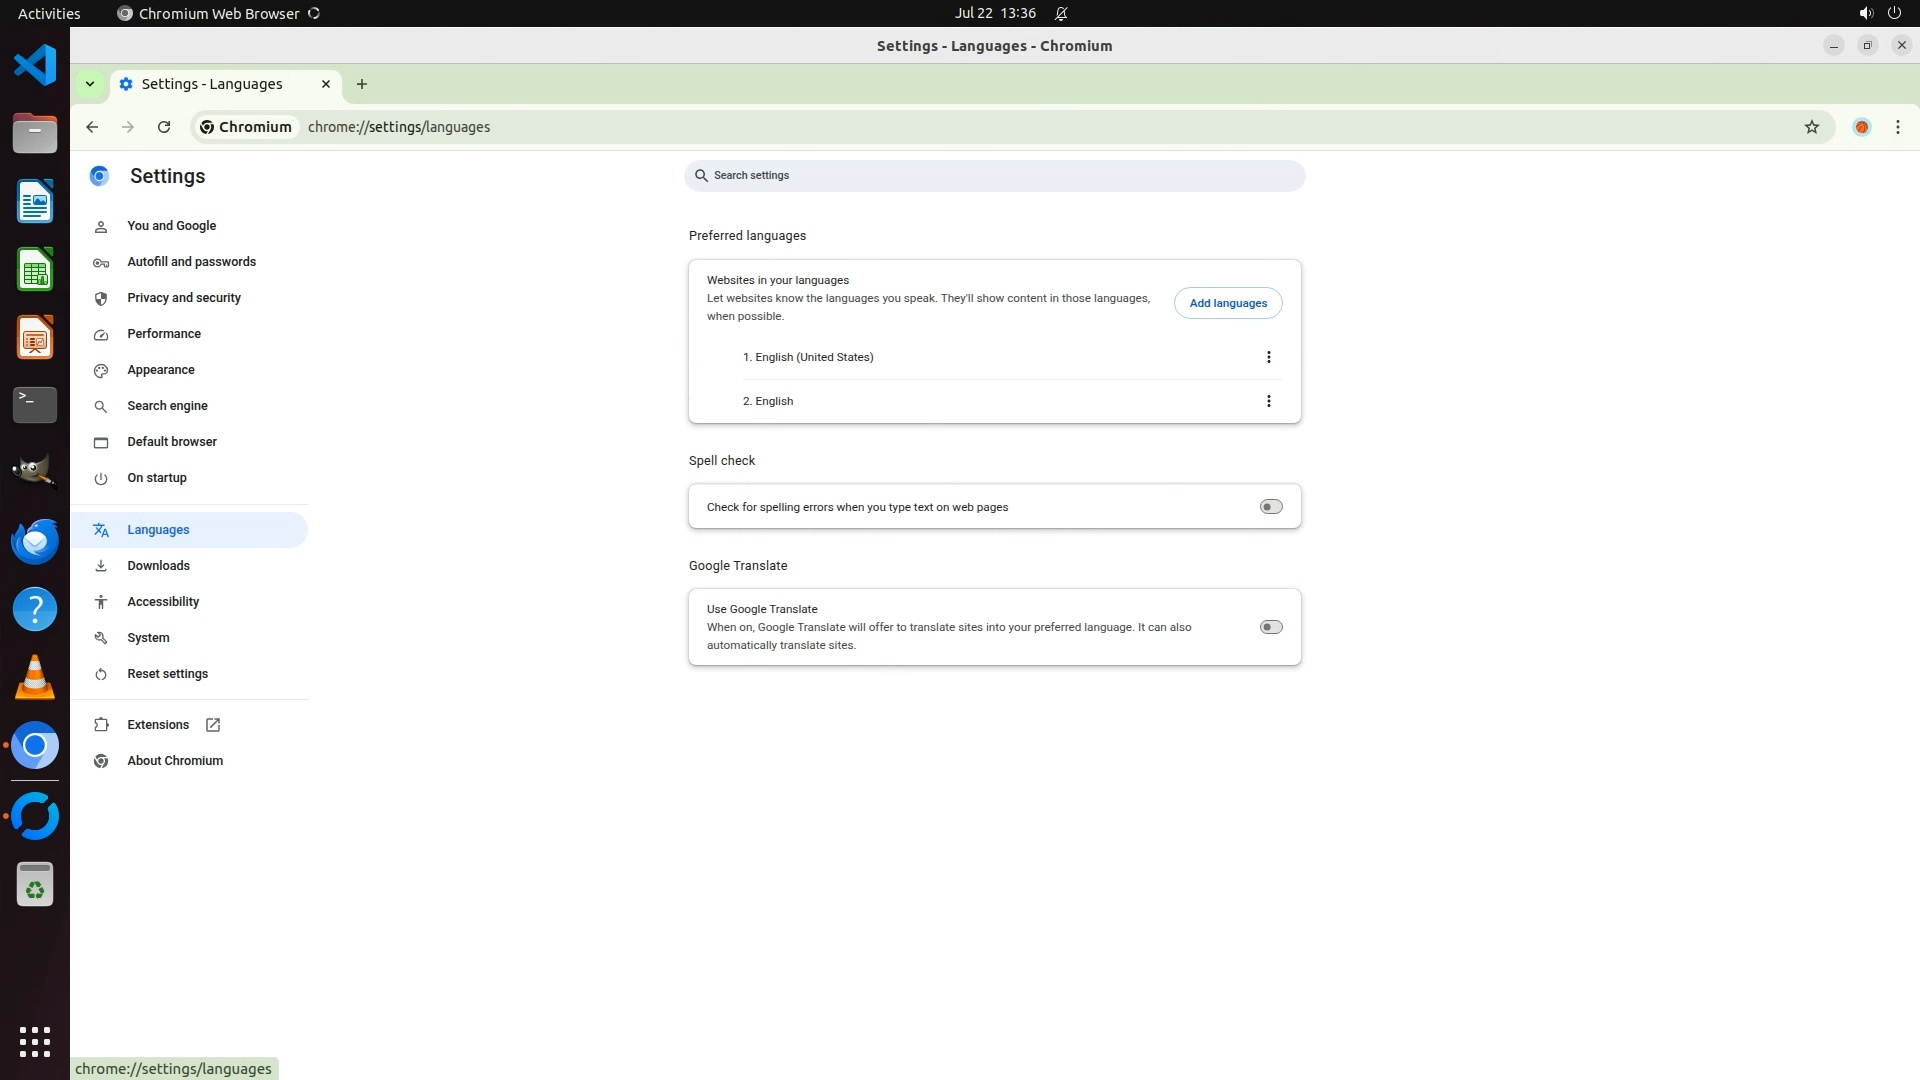Click the Search settings input field

(994, 176)
